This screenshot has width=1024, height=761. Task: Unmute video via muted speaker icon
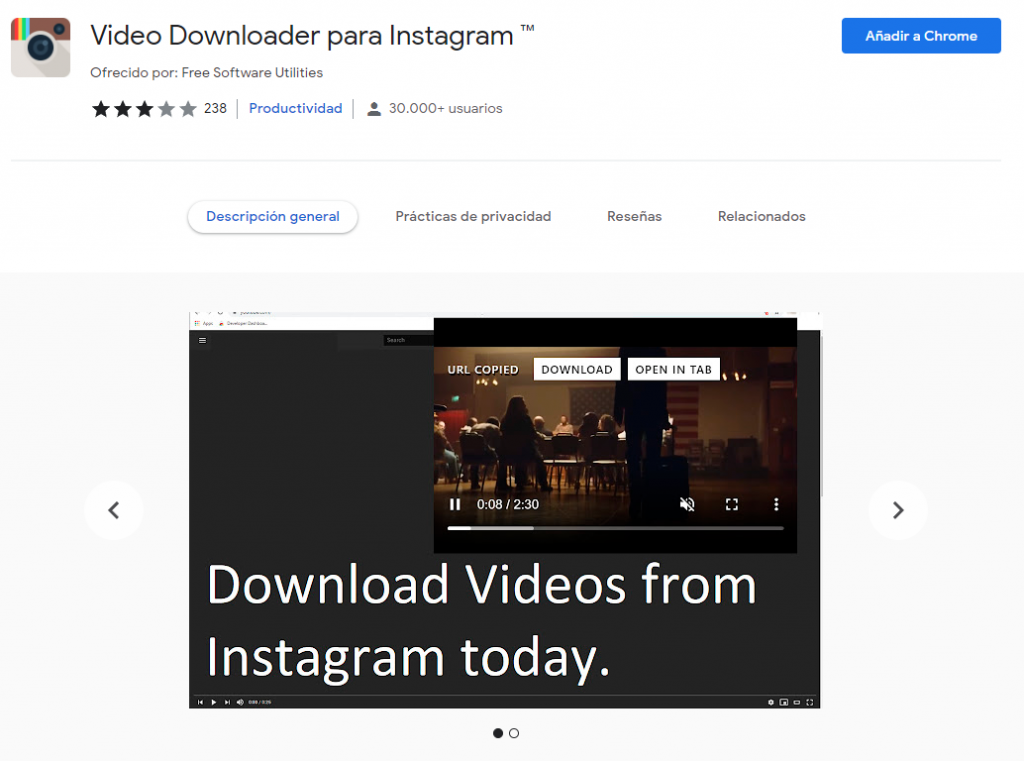(687, 504)
